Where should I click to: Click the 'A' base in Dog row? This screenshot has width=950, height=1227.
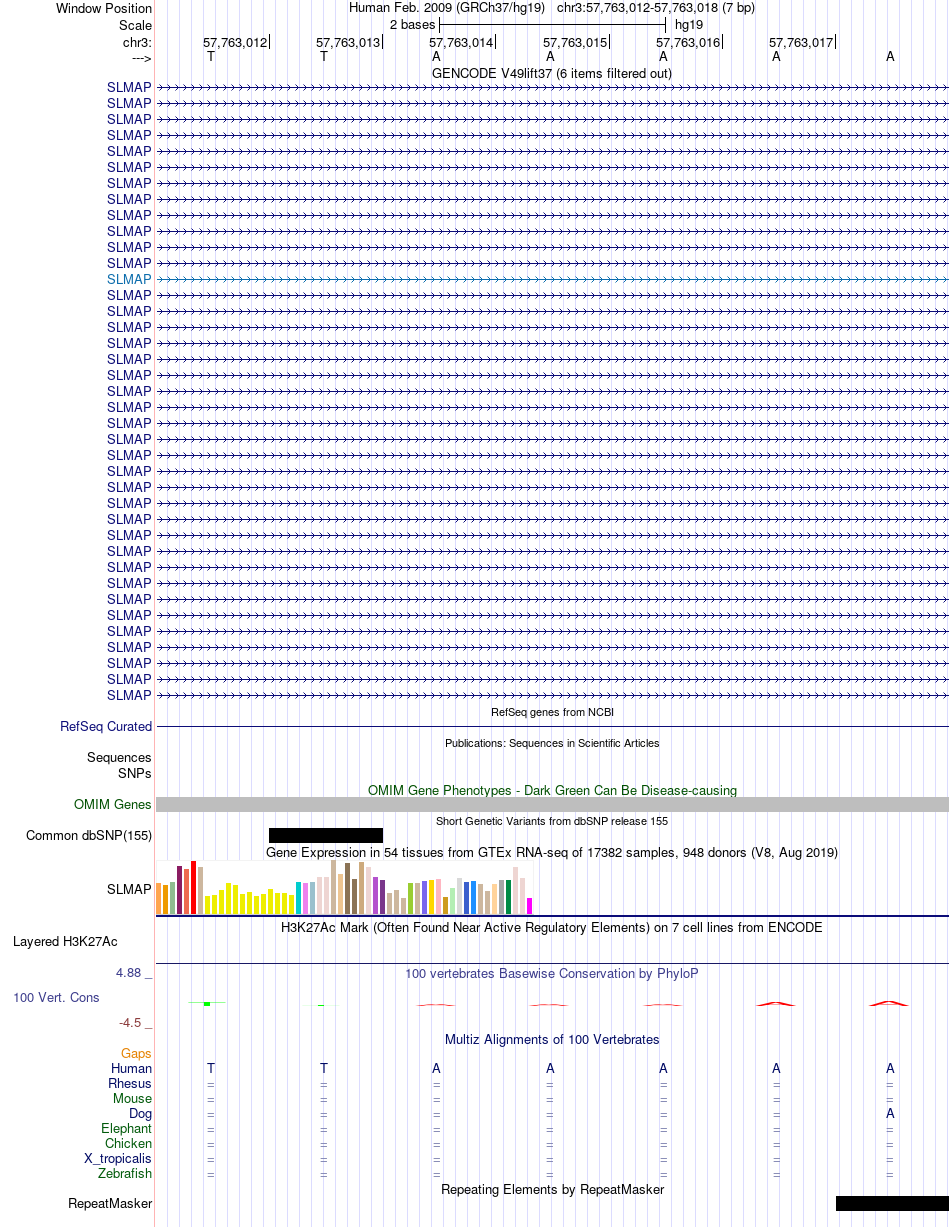pyautogui.click(x=890, y=1113)
